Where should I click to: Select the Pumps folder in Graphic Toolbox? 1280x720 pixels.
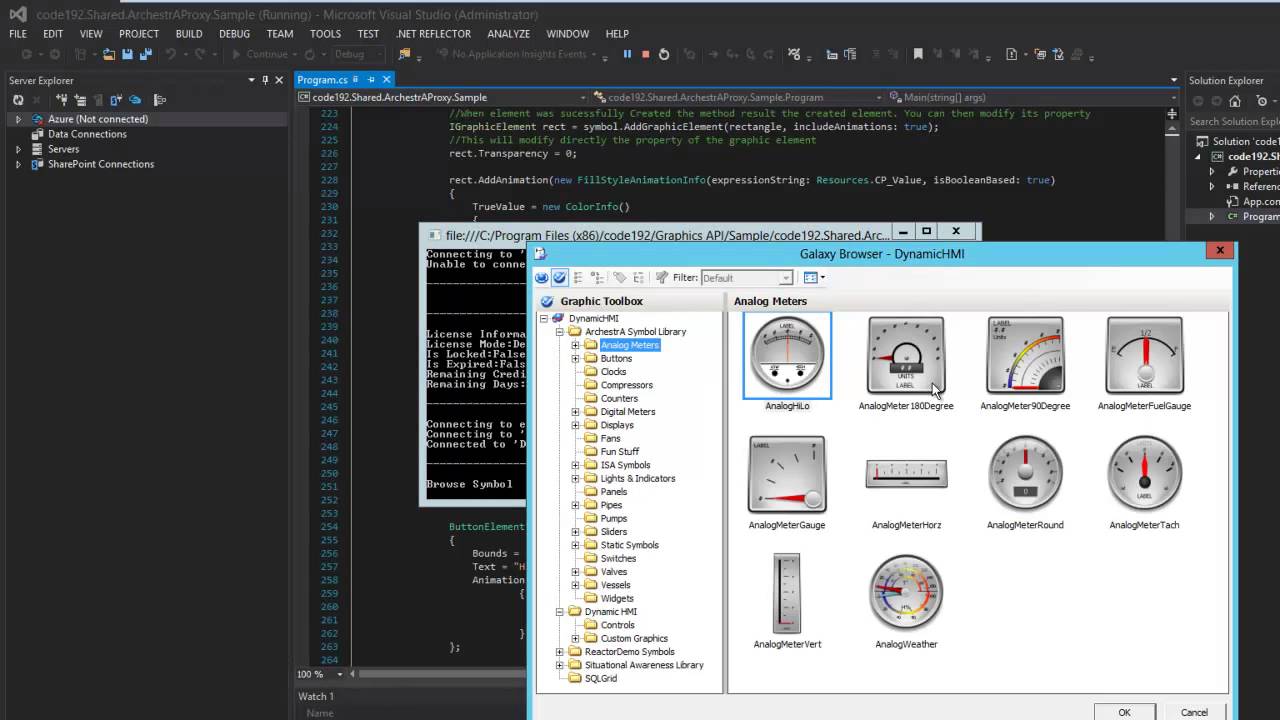tap(614, 519)
